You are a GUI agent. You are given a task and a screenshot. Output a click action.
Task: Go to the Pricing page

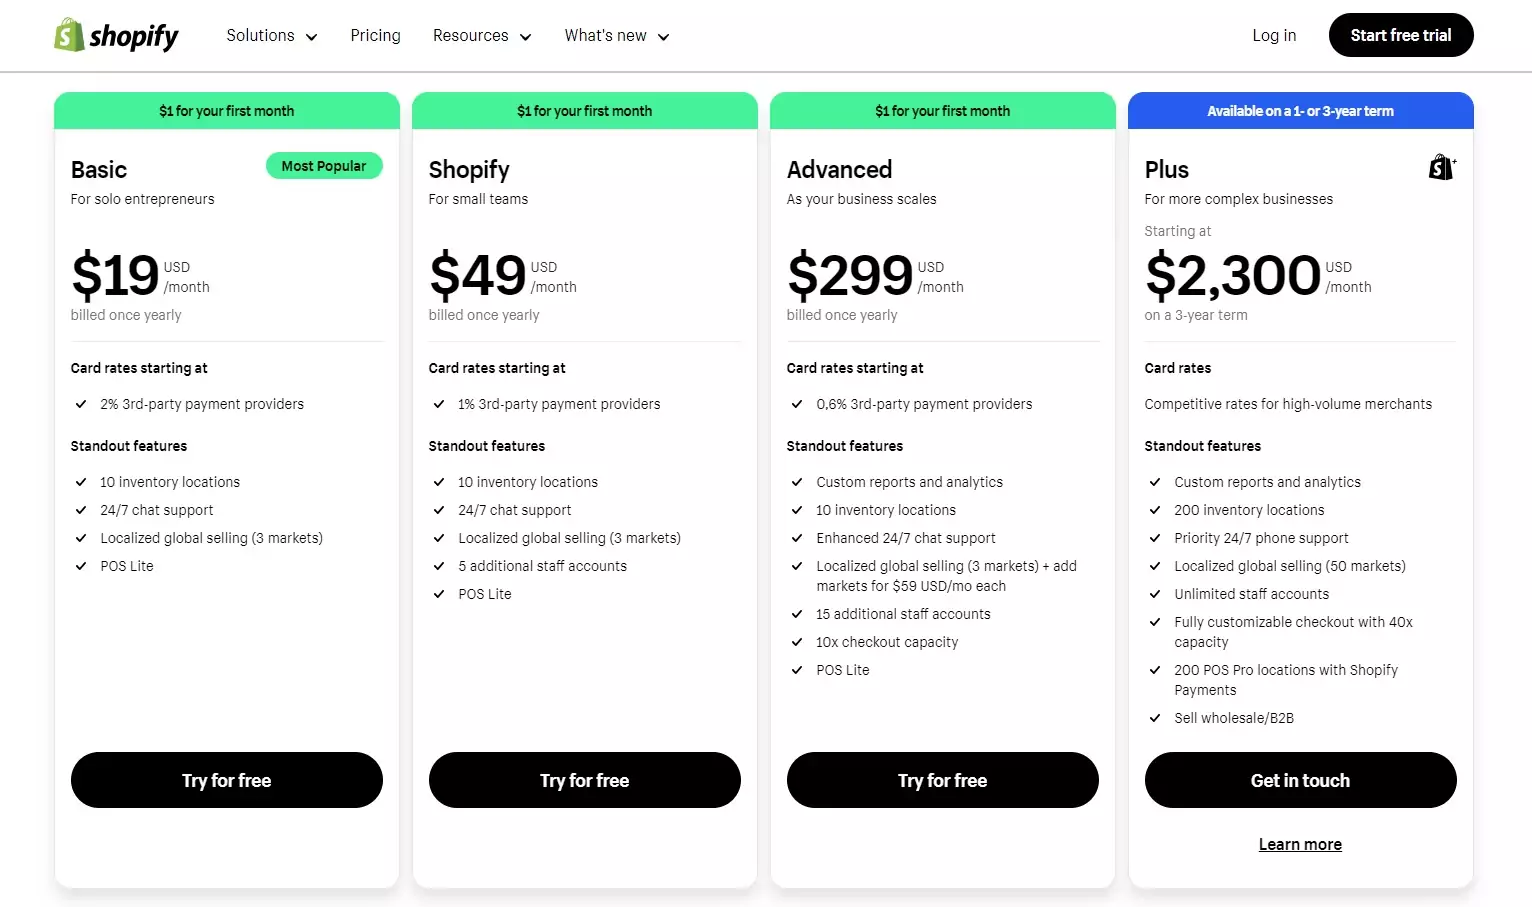coord(375,36)
